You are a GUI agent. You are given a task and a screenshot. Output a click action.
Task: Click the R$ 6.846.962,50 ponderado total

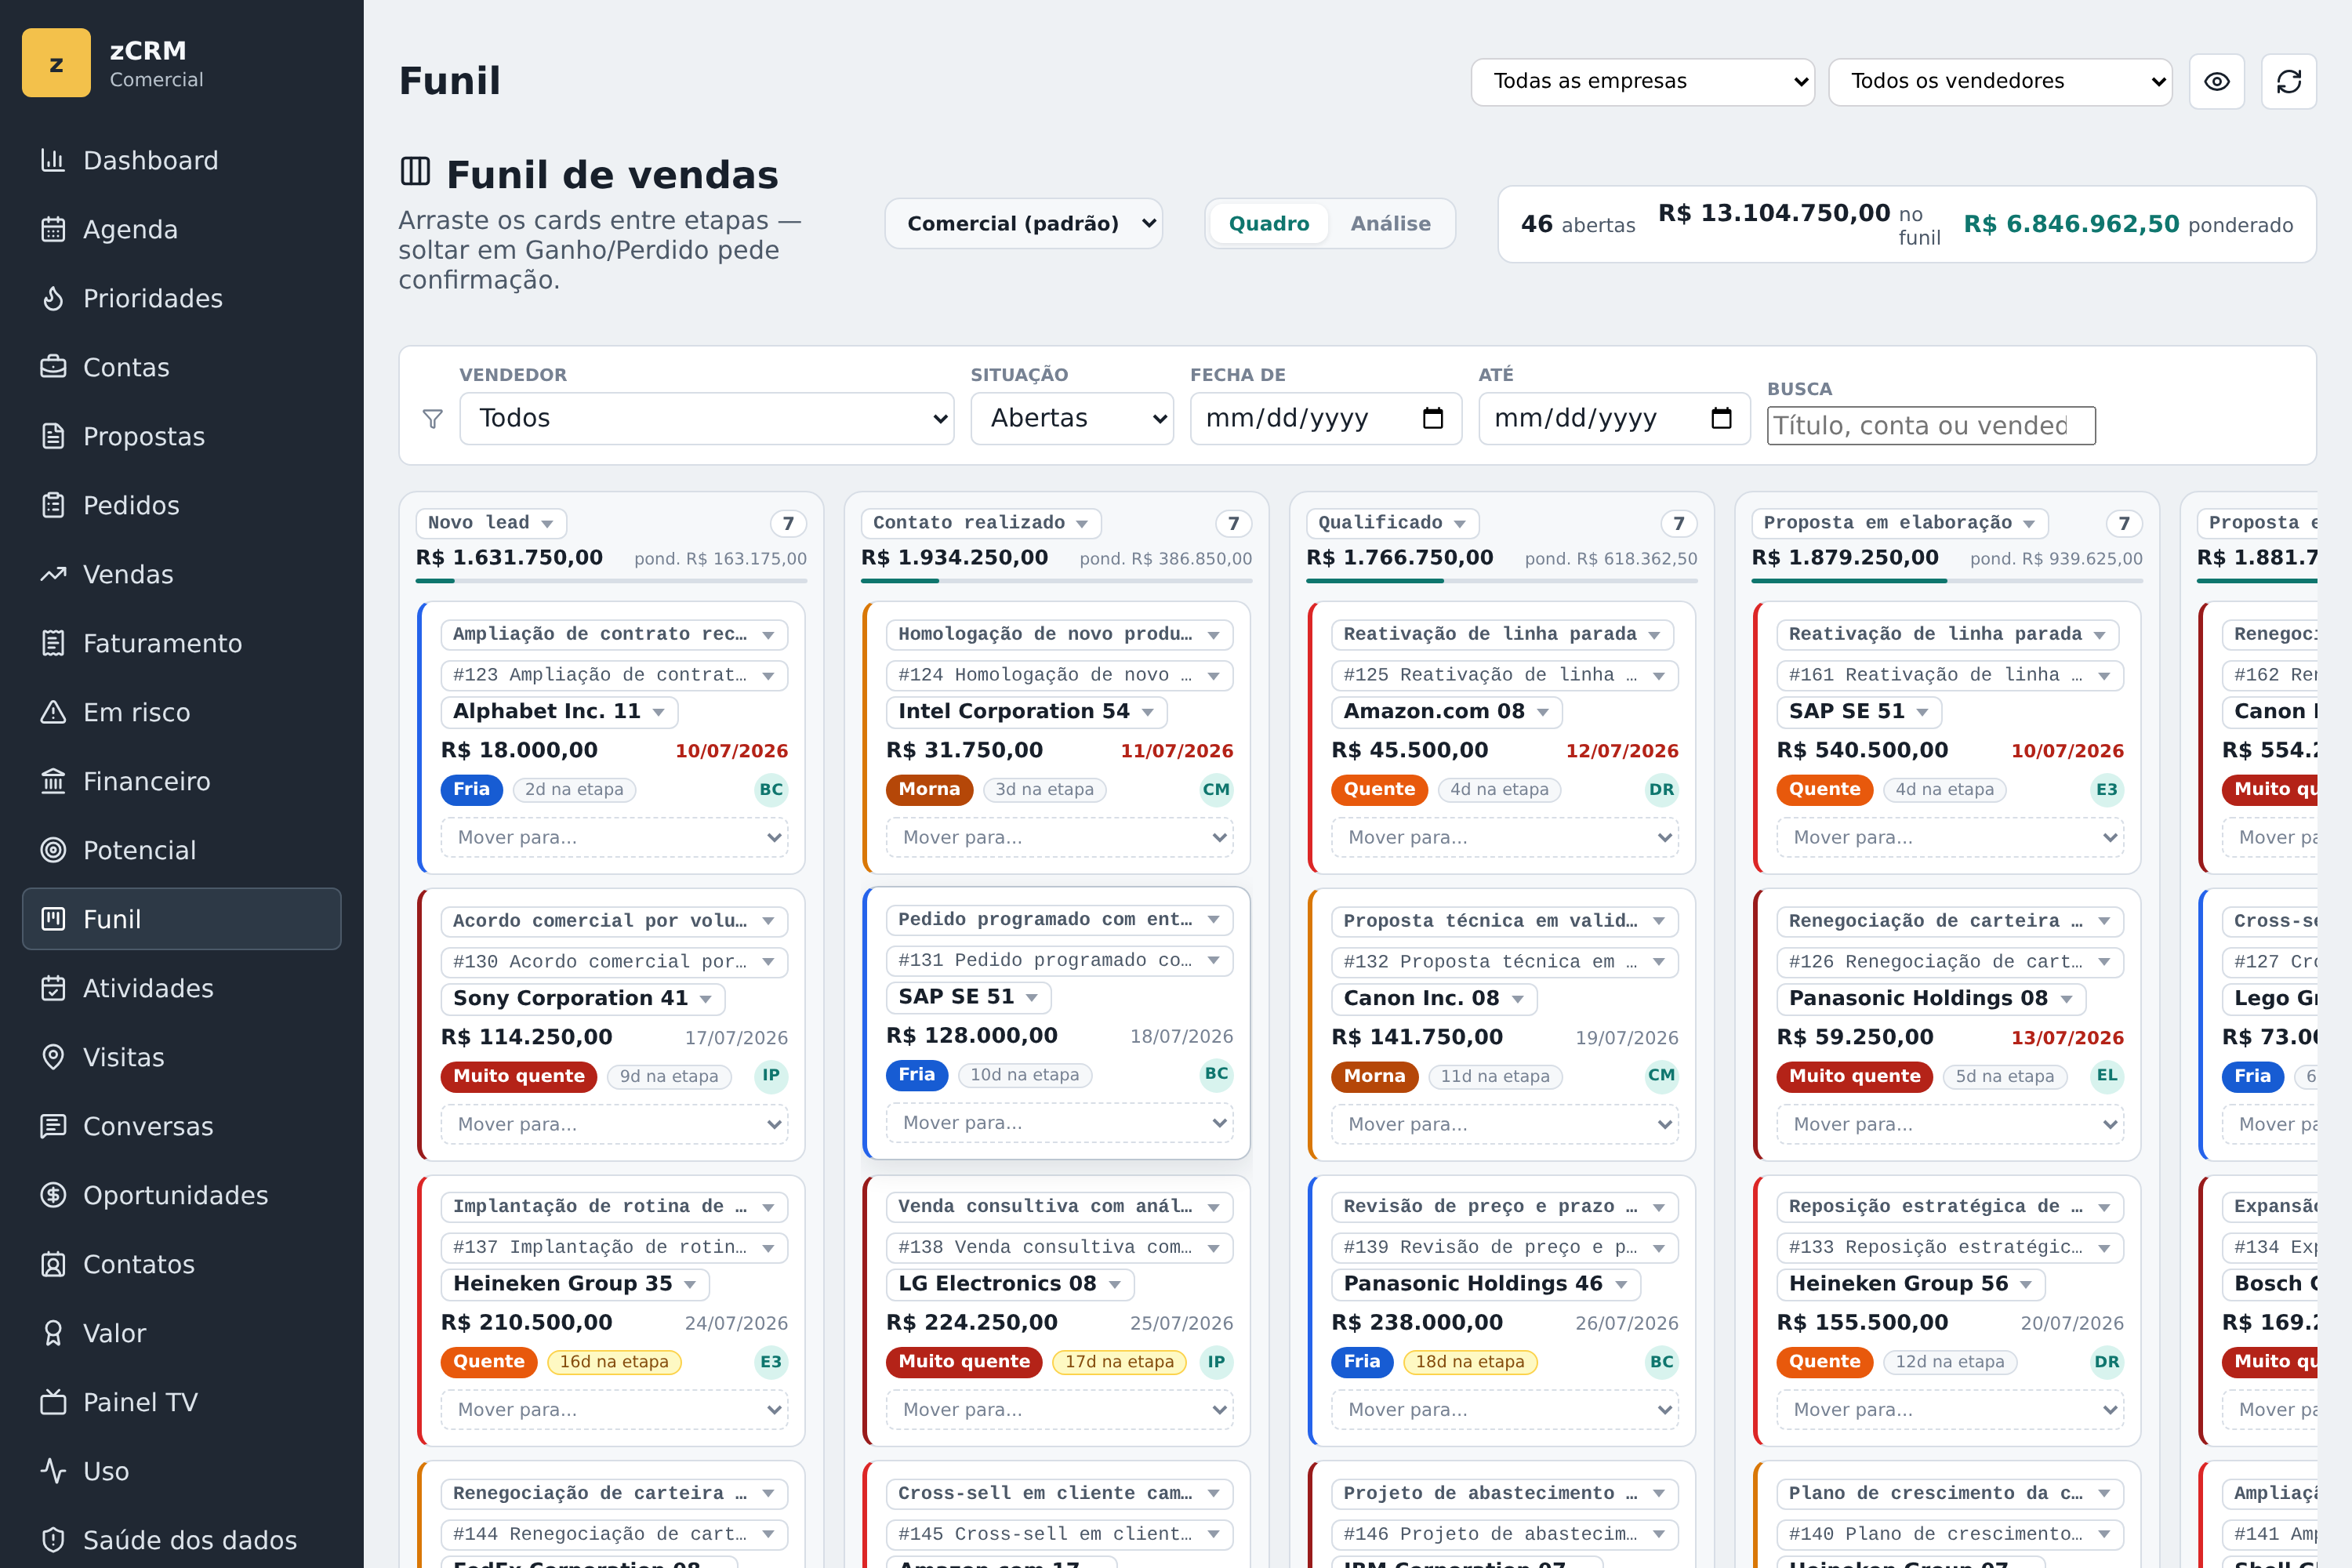tap(2128, 224)
